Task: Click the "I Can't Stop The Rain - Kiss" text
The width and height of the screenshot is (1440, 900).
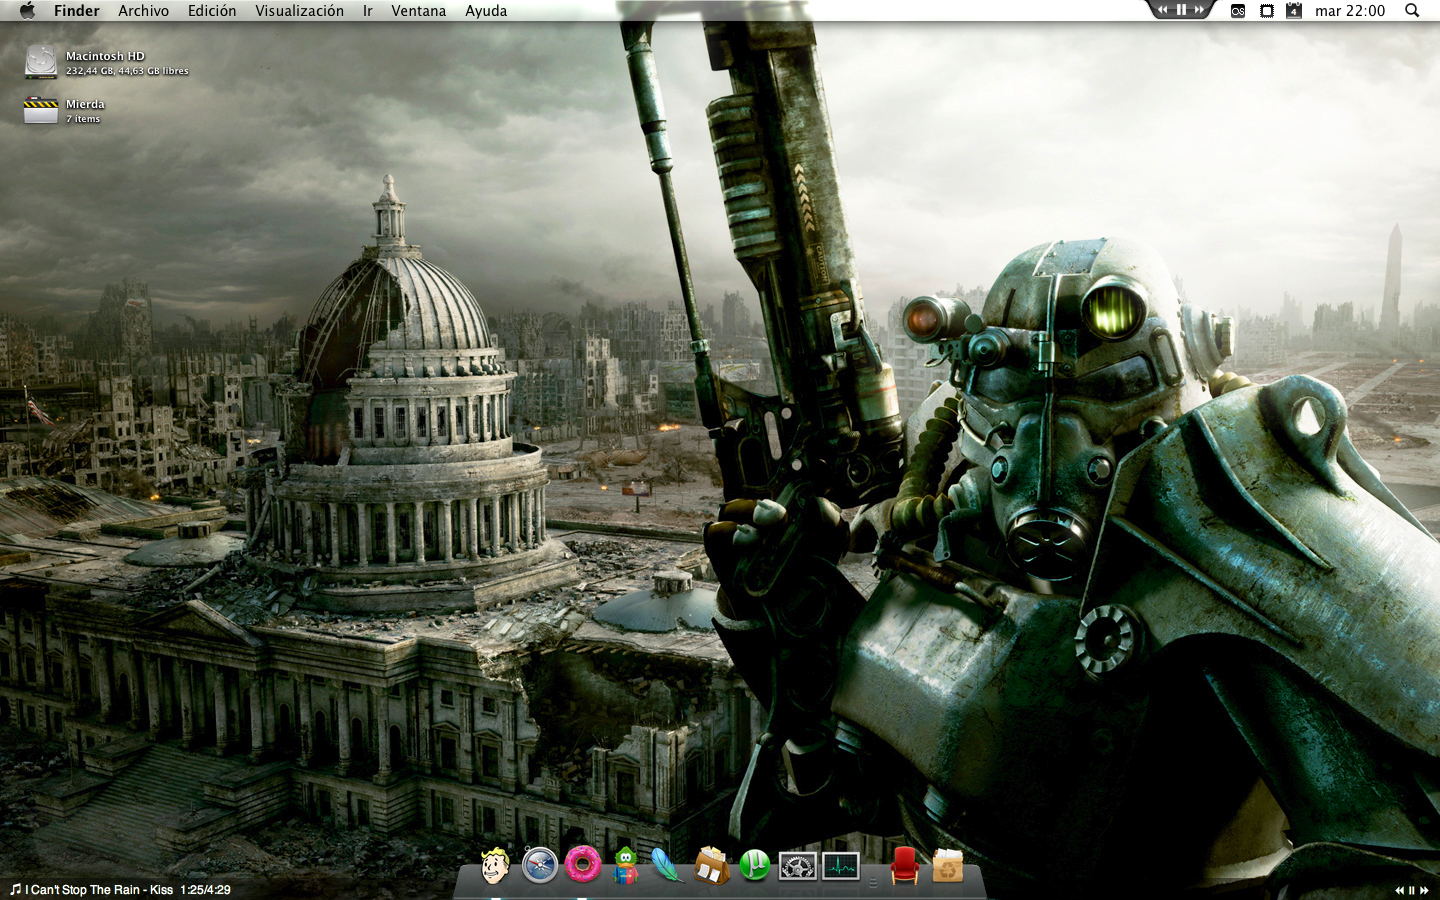Action: coord(99,890)
